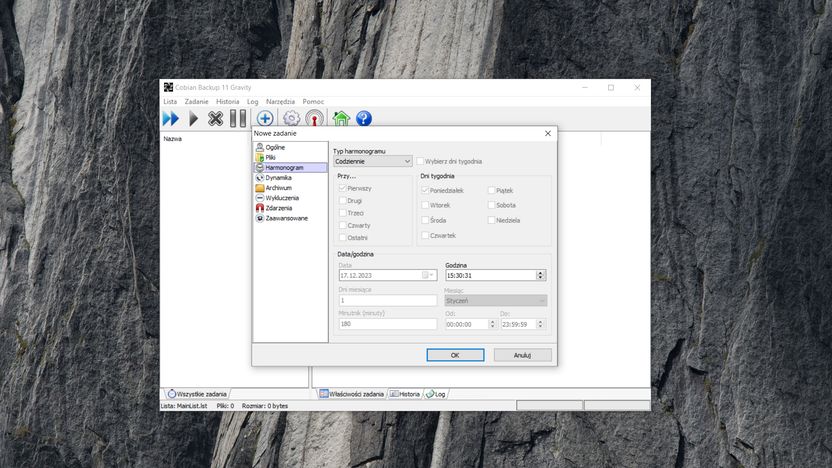Click the Dni miesiąca input field

click(x=388, y=300)
